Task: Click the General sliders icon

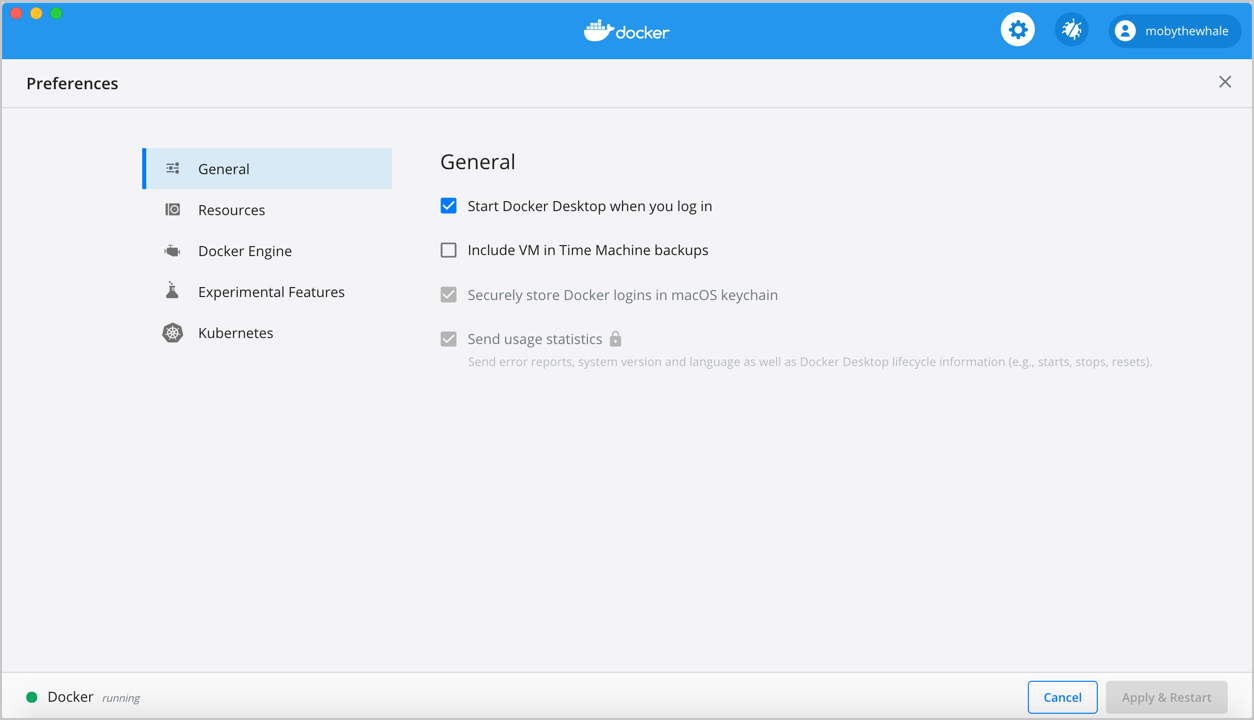Action: click(x=173, y=169)
